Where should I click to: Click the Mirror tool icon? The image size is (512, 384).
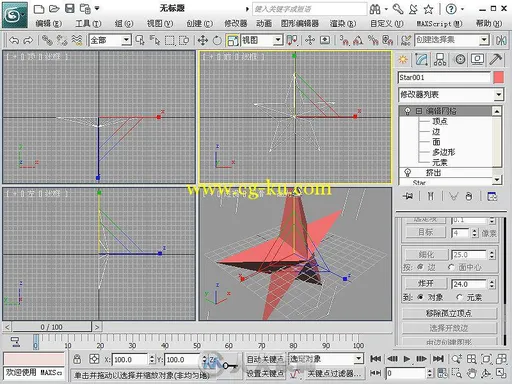pos(501,40)
